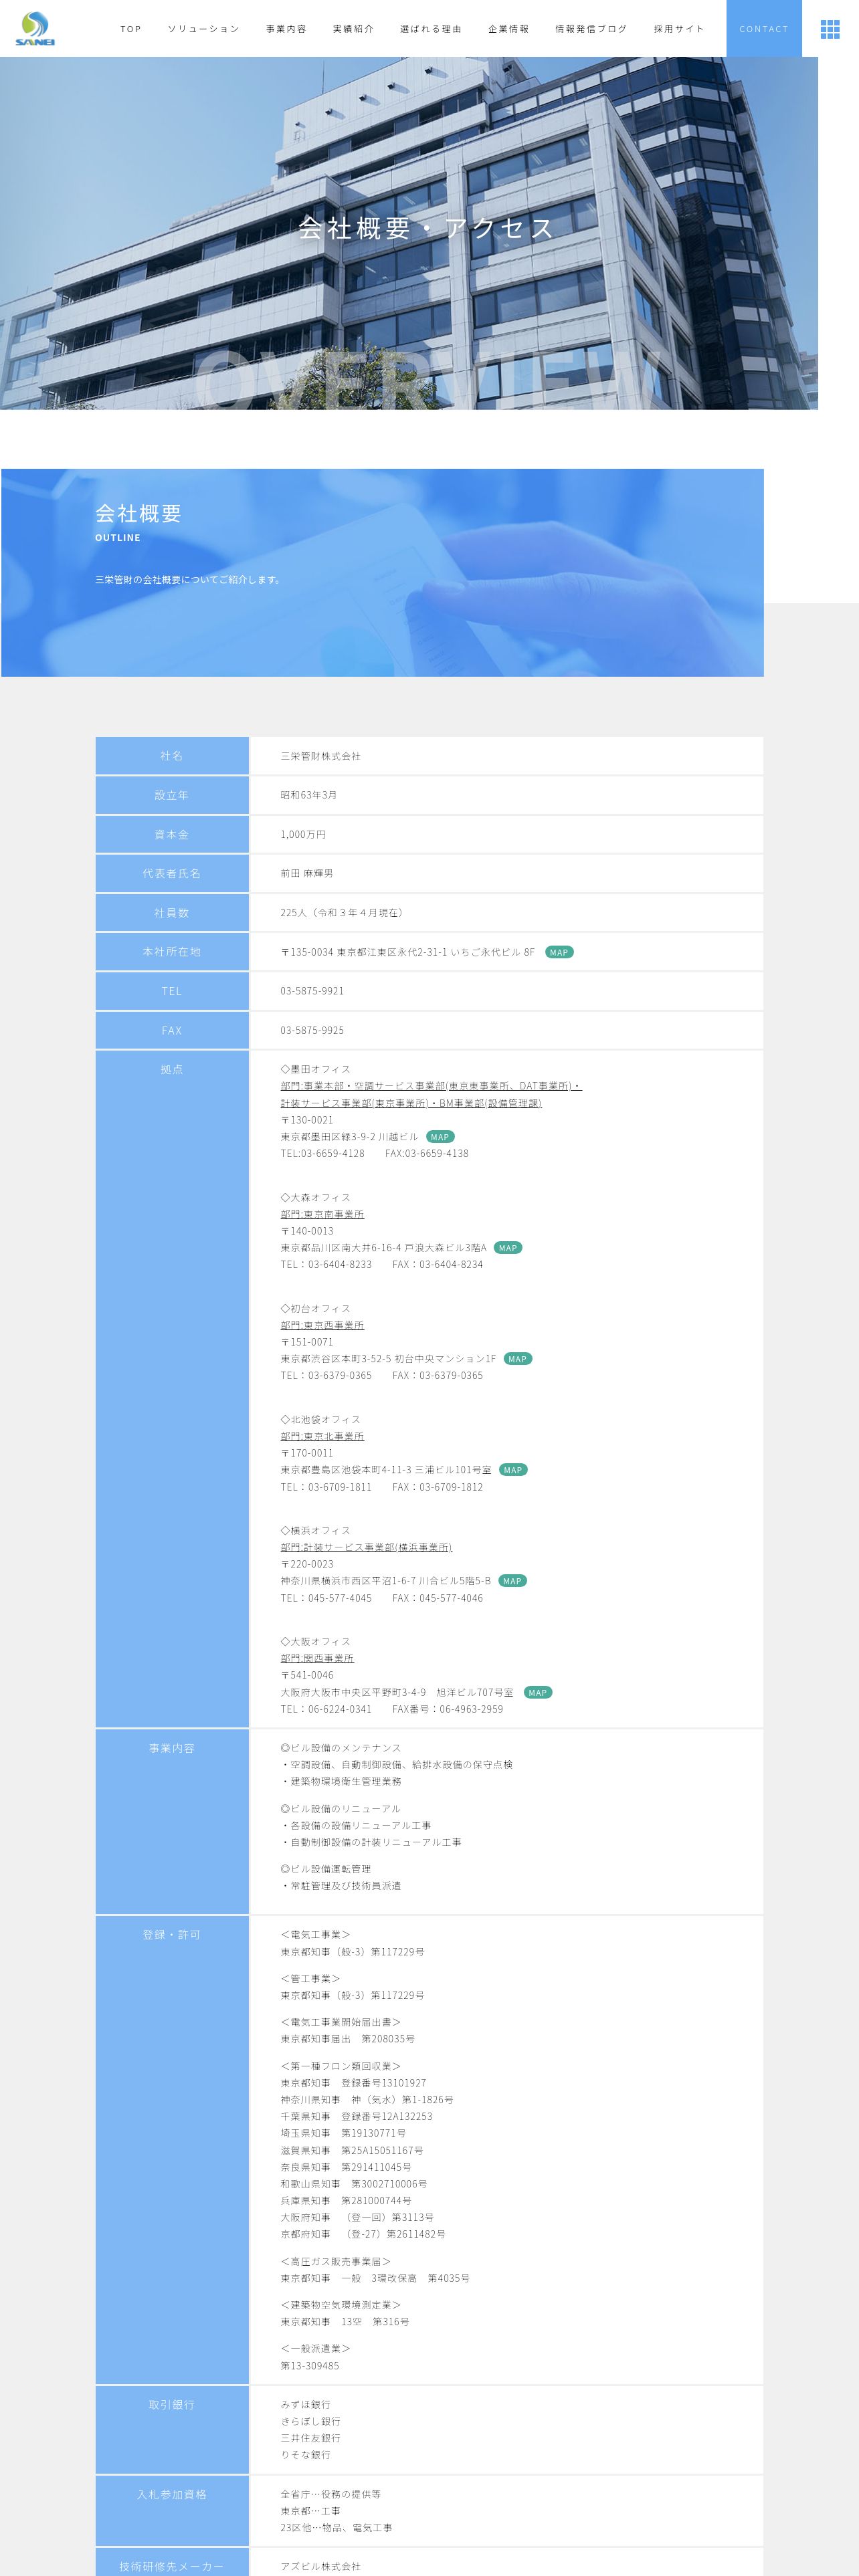This screenshot has width=859, height=2576.
Task: Click the FAX number 03-5875-9925
Action: pyautogui.click(x=312, y=1030)
